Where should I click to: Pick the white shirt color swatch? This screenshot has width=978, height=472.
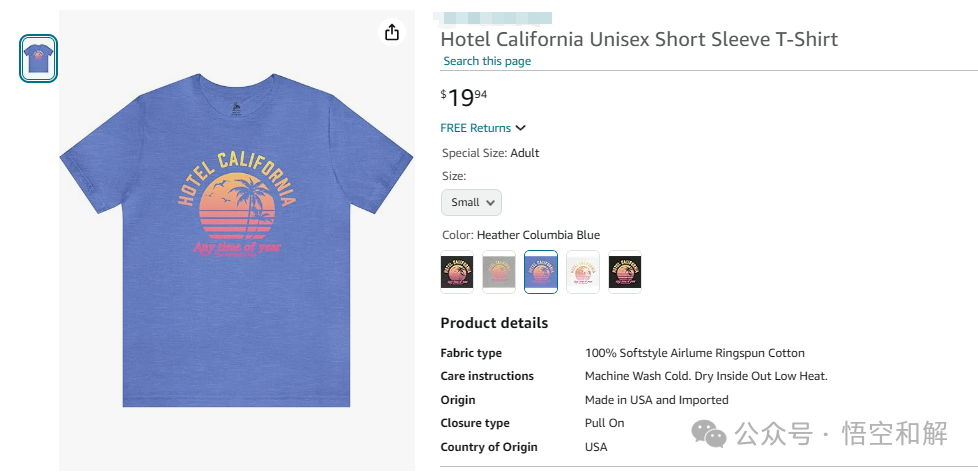583,272
